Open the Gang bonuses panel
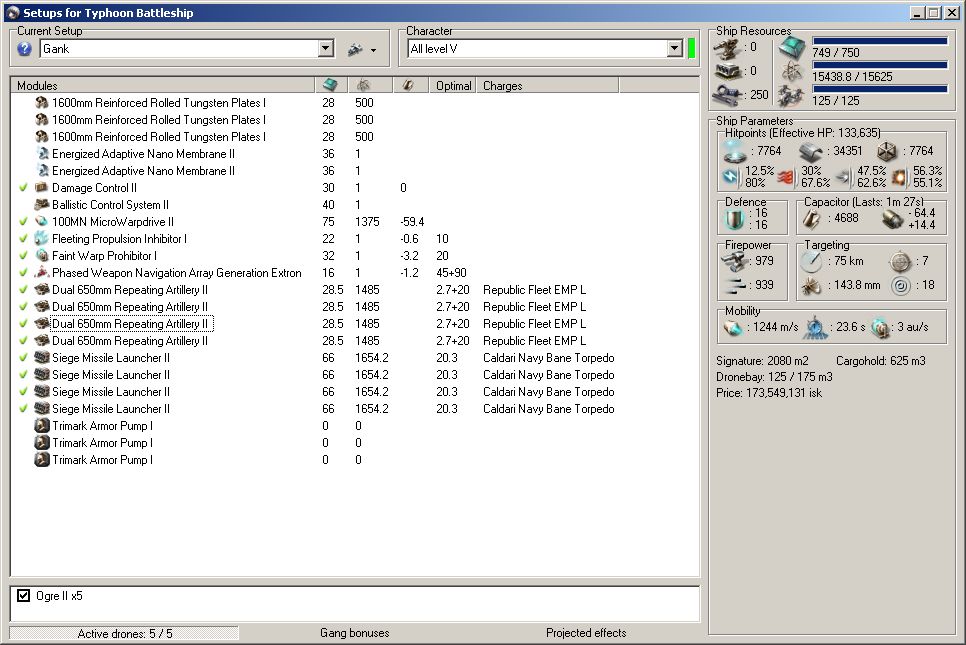Viewport: 966px width, 645px height. click(x=354, y=633)
